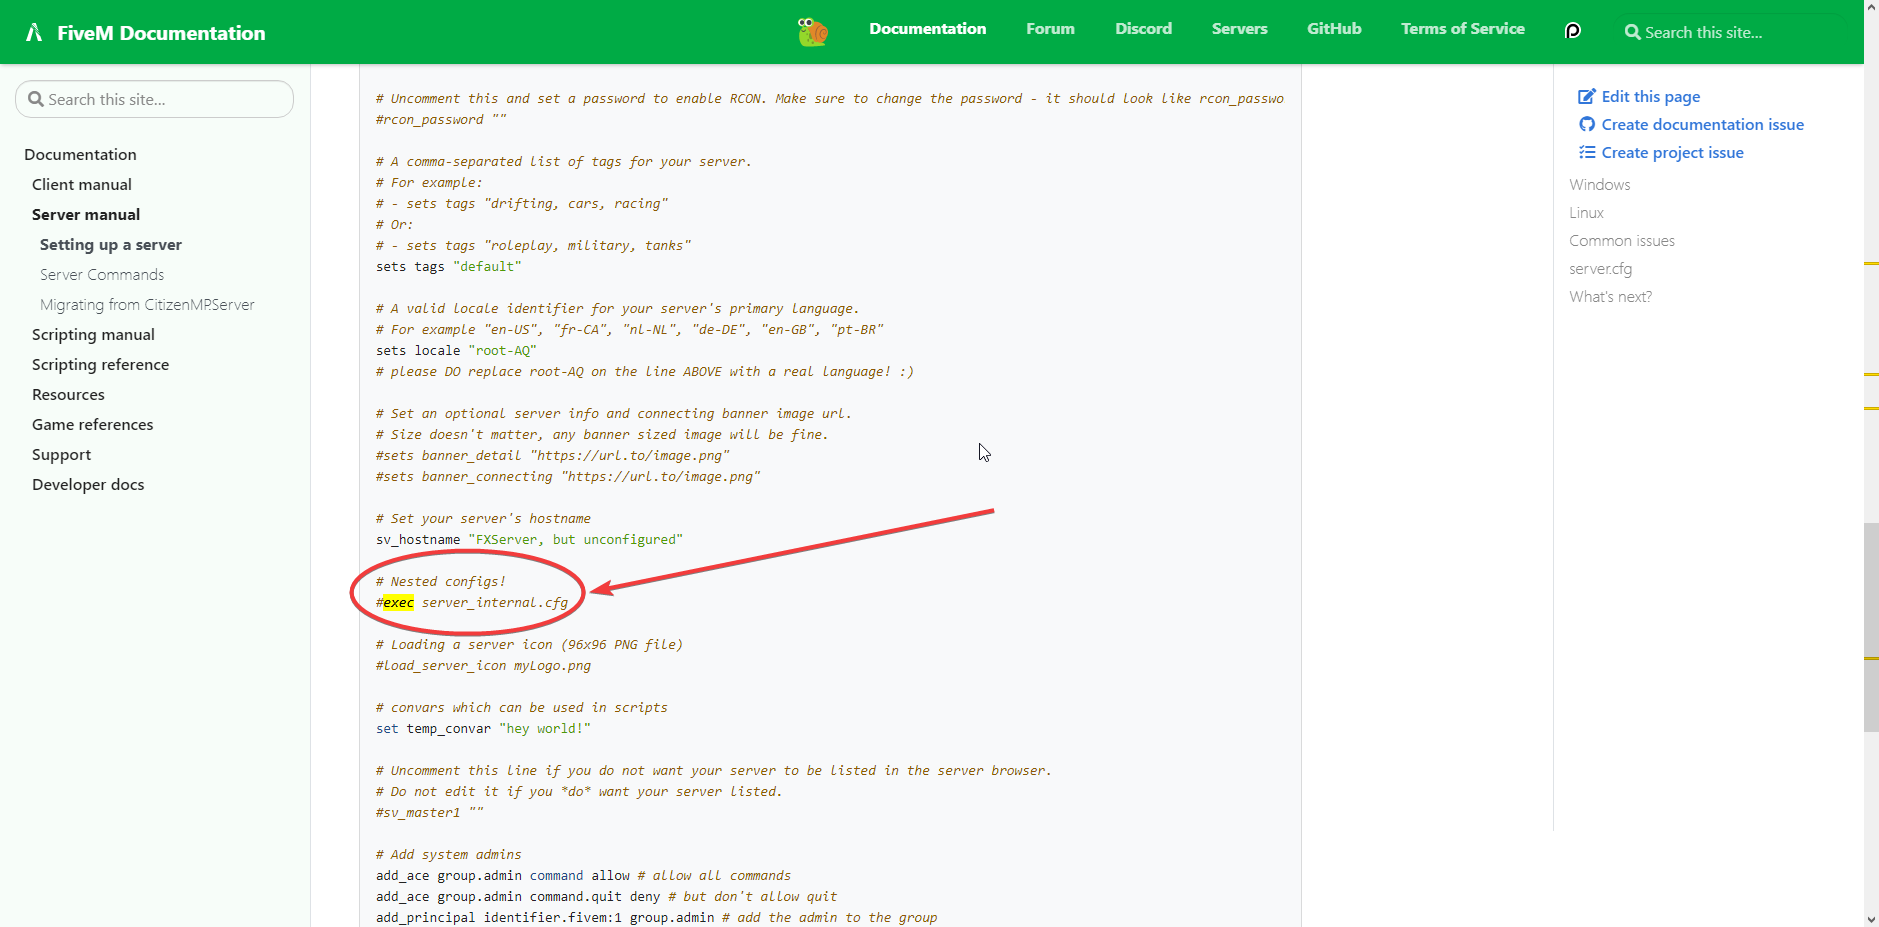Open Resources in sidebar

(x=68, y=394)
